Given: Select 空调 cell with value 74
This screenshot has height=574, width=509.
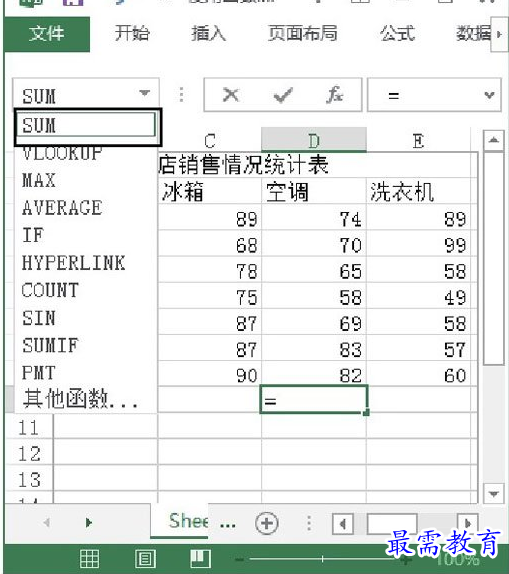Looking at the screenshot, I should pyautogui.click(x=314, y=218).
